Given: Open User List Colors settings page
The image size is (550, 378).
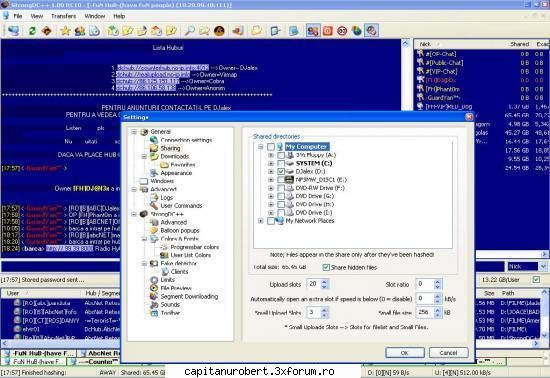Looking at the screenshot, I should [190, 255].
